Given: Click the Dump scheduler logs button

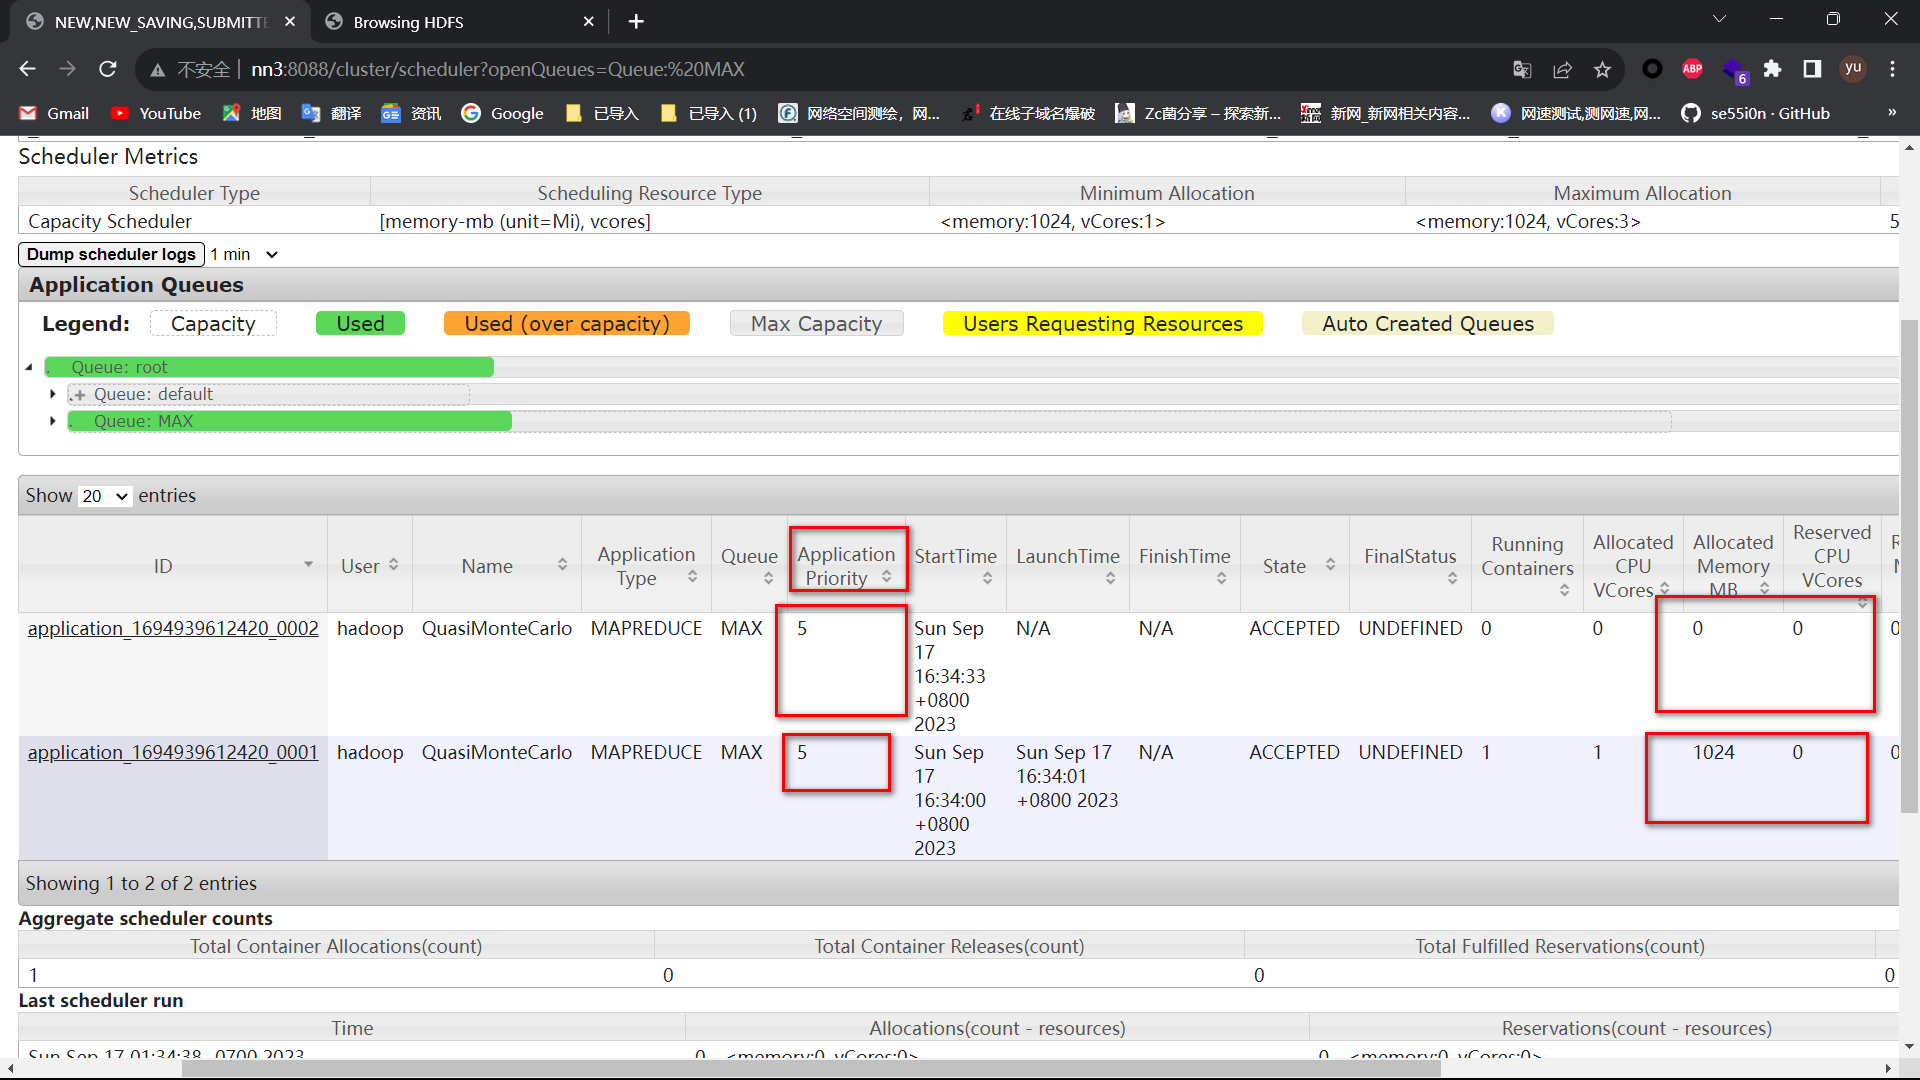Looking at the screenshot, I should [111, 255].
